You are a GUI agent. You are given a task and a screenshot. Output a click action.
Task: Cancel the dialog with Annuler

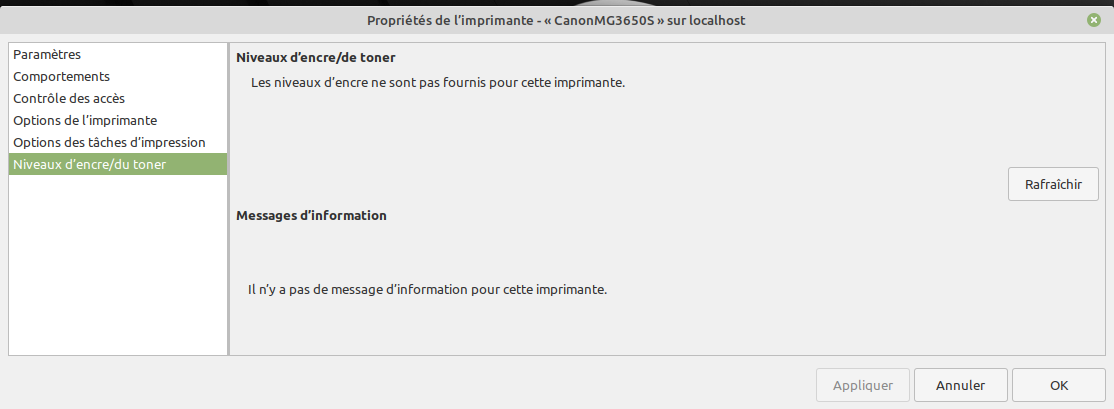960,385
